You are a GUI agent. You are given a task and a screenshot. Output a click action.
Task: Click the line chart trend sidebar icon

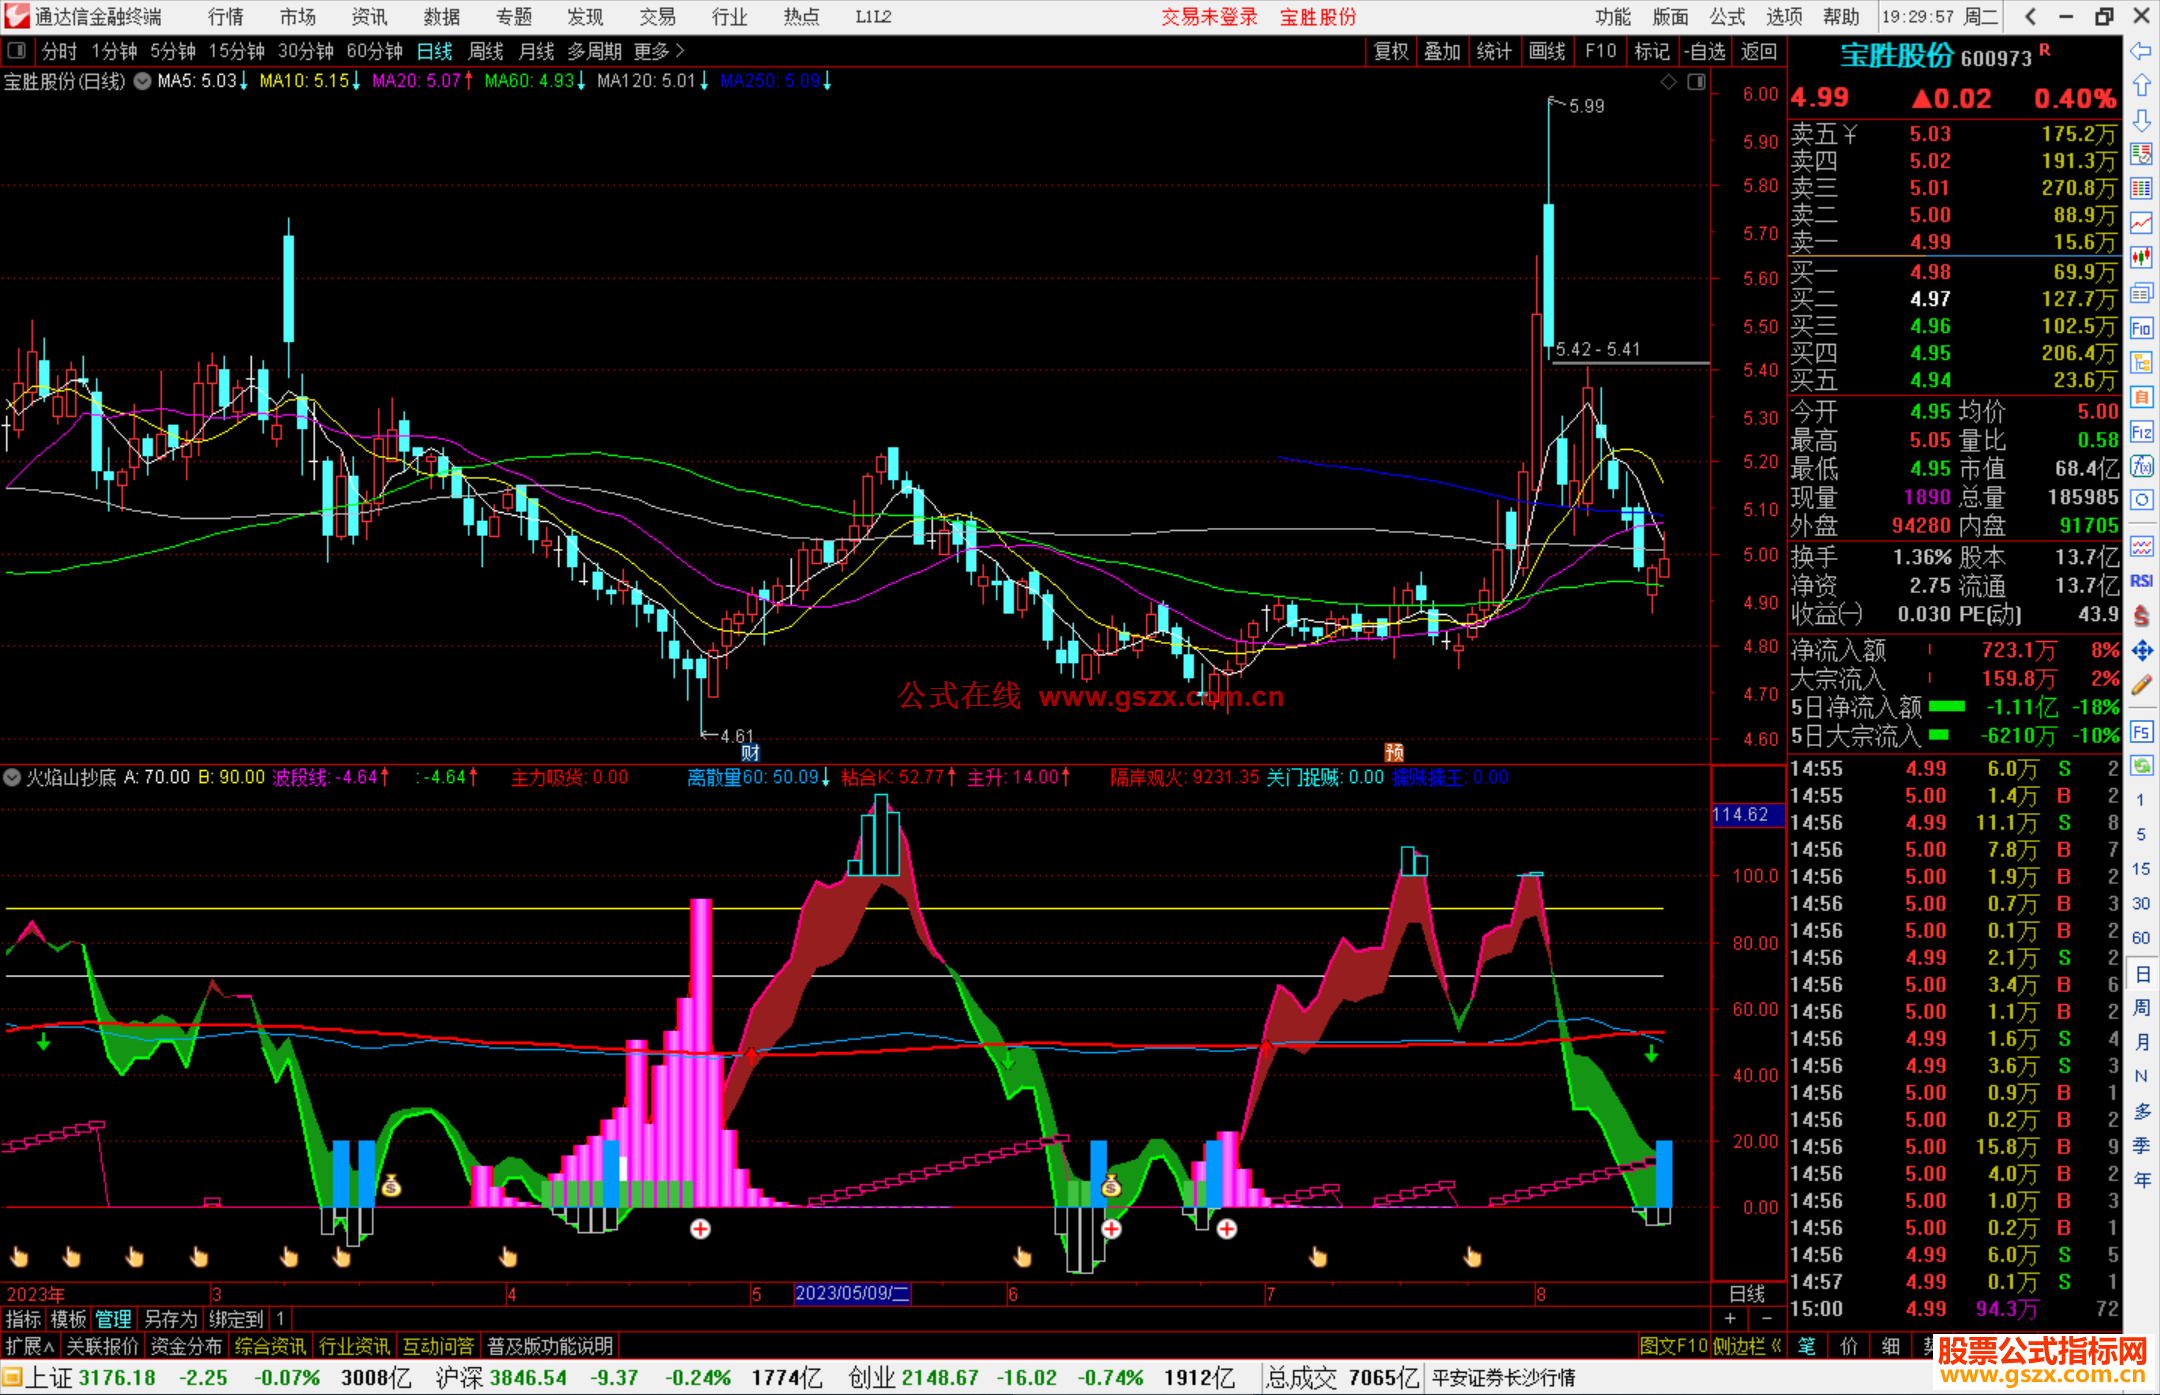coord(2141,223)
